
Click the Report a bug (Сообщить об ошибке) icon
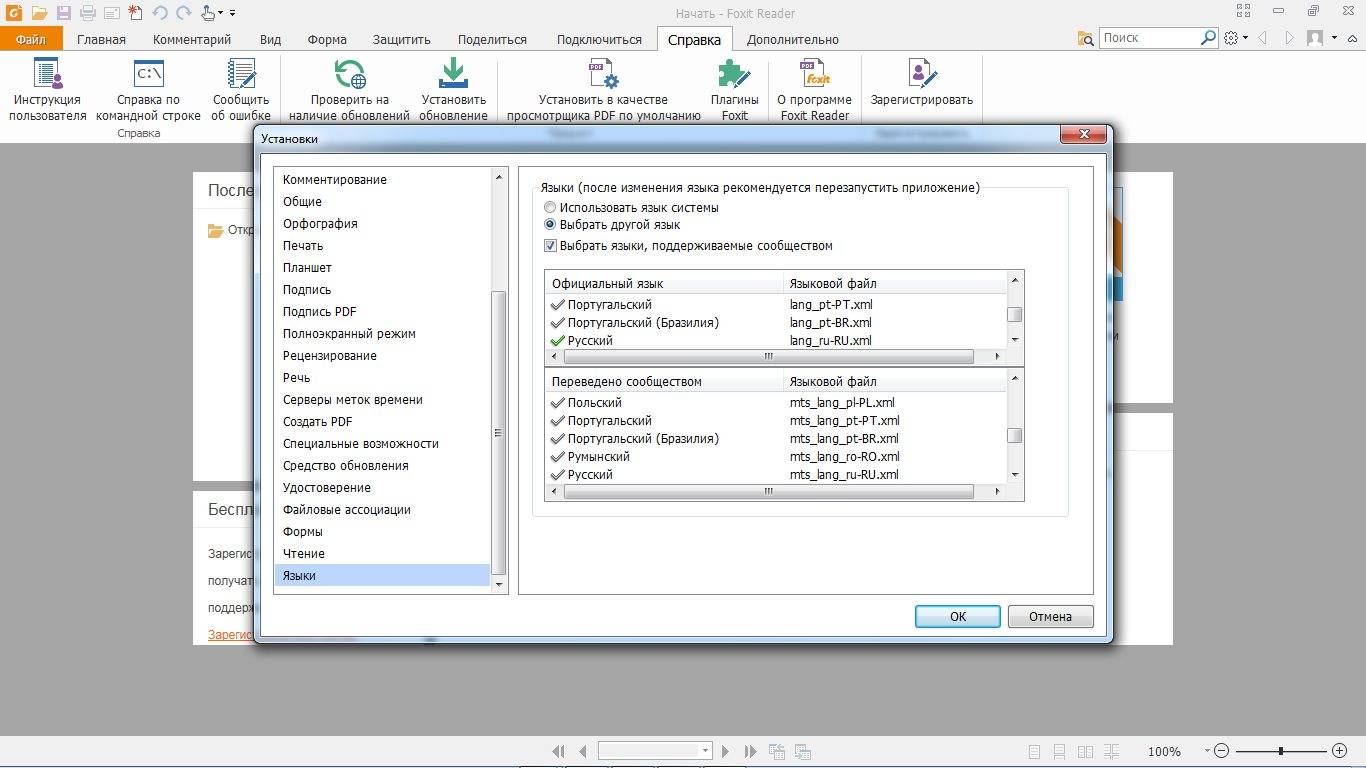(241, 90)
